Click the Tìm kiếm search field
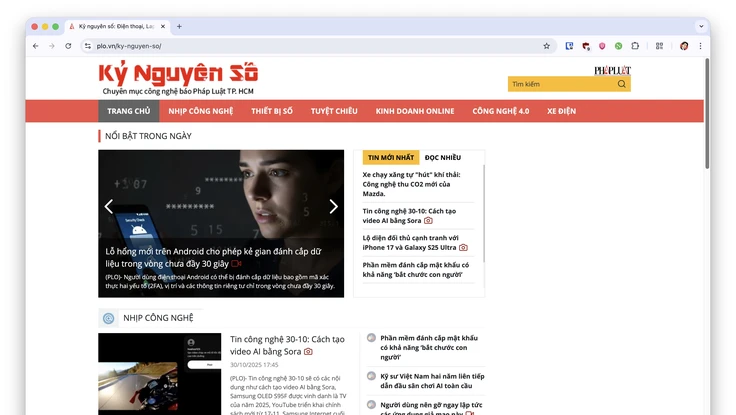736x415 pixels. pyautogui.click(x=560, y=84)
